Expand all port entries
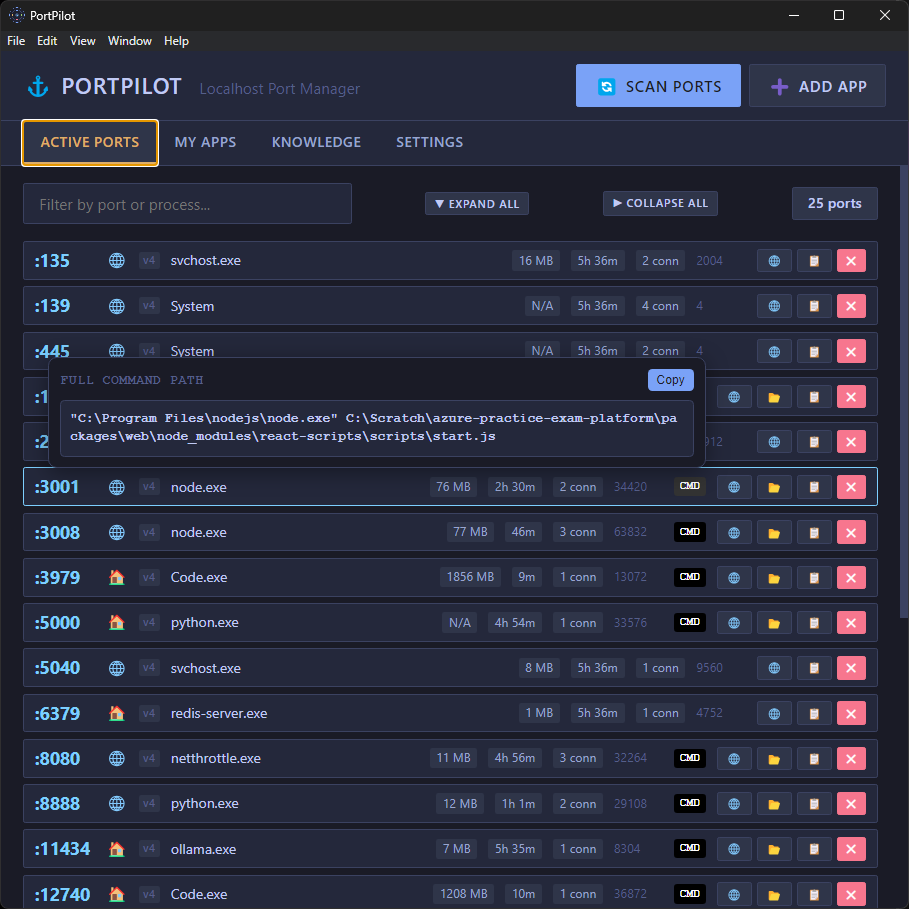 pyautogui.click(x=477, y=203)
